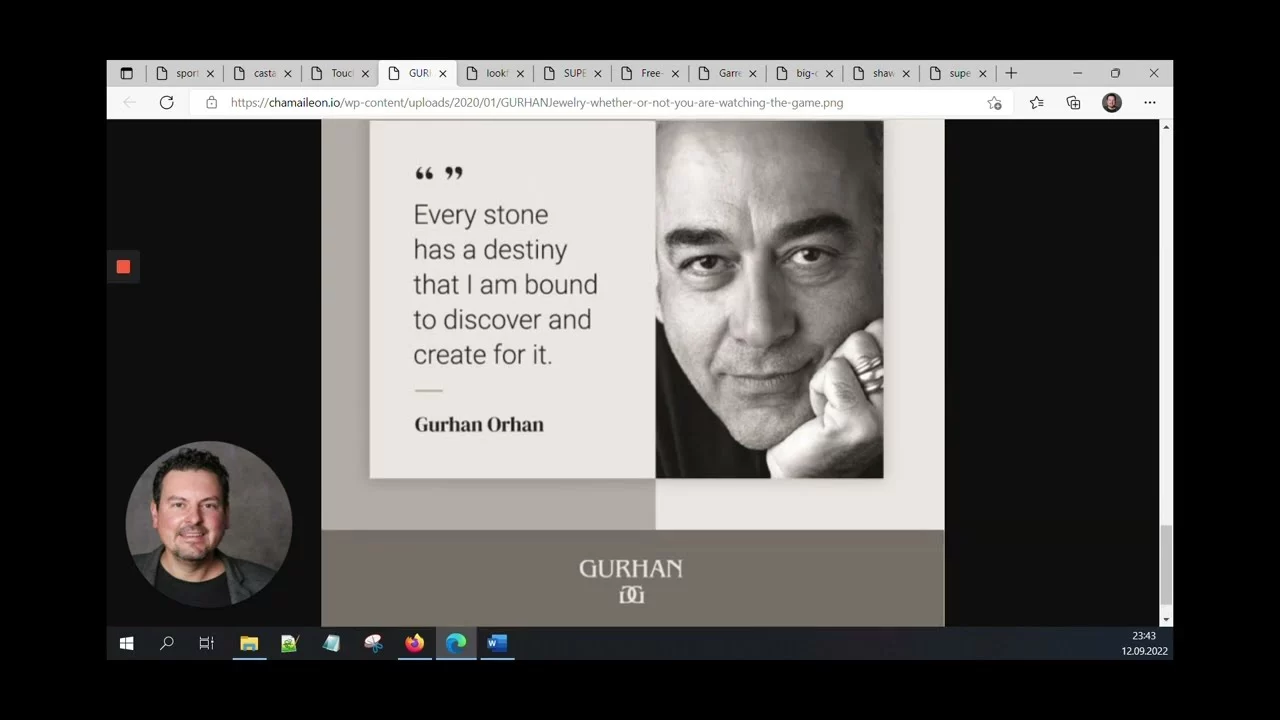Open the Collections panel
The width and height of the screenshot is (1280, 720).
point(1073,102)
